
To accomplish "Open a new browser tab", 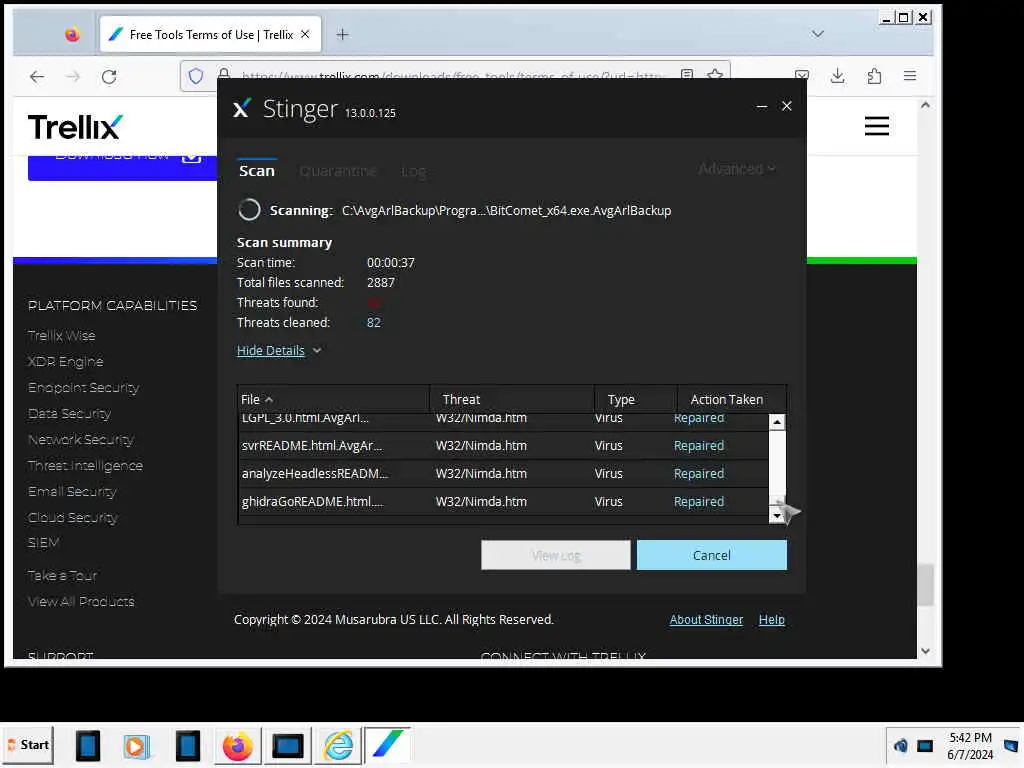I will click(342, 35).
